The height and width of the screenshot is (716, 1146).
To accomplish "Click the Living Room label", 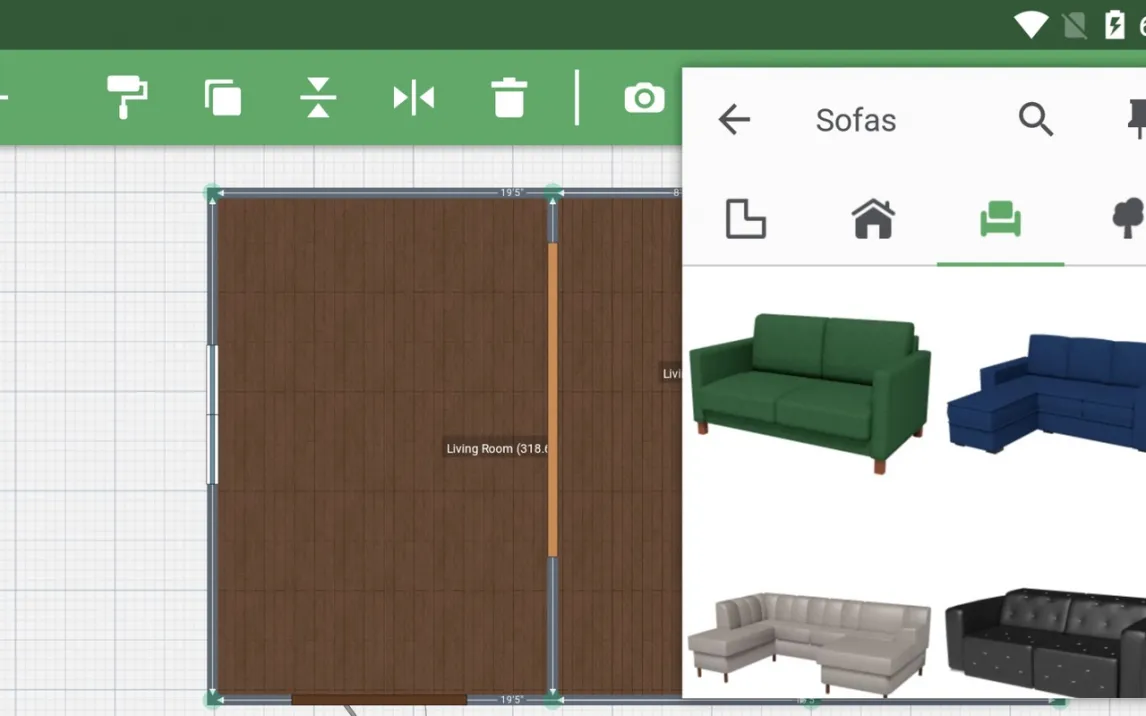I will pos(496,449).
